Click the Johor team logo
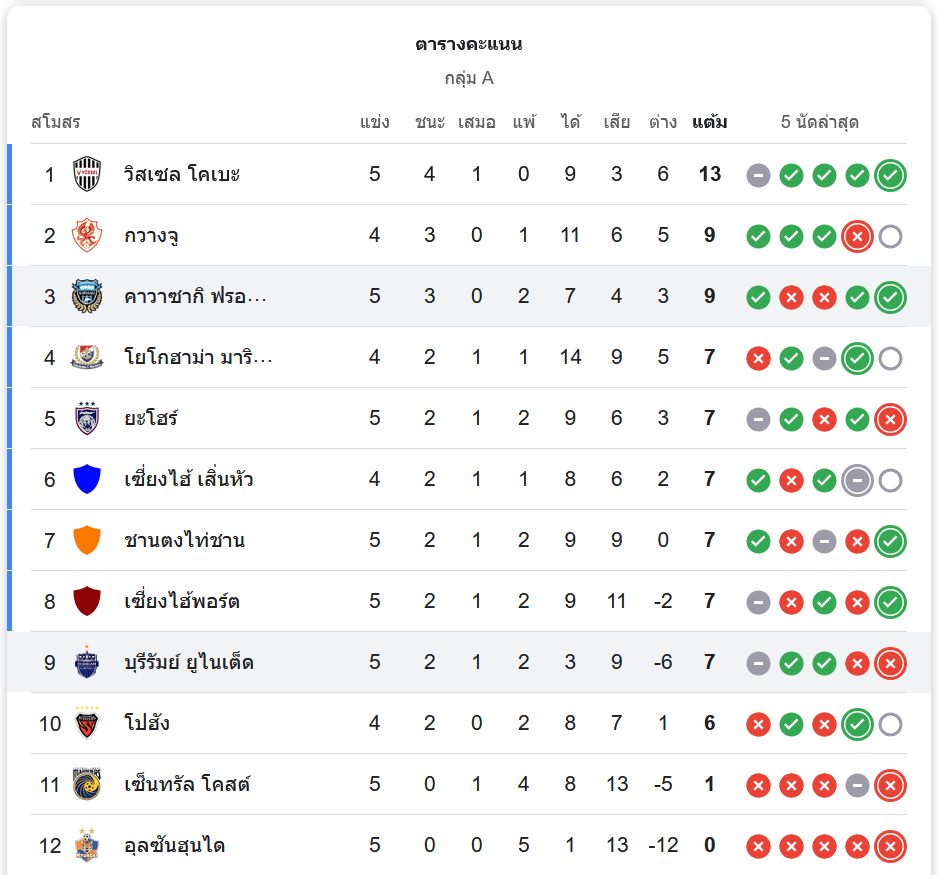 87,418
